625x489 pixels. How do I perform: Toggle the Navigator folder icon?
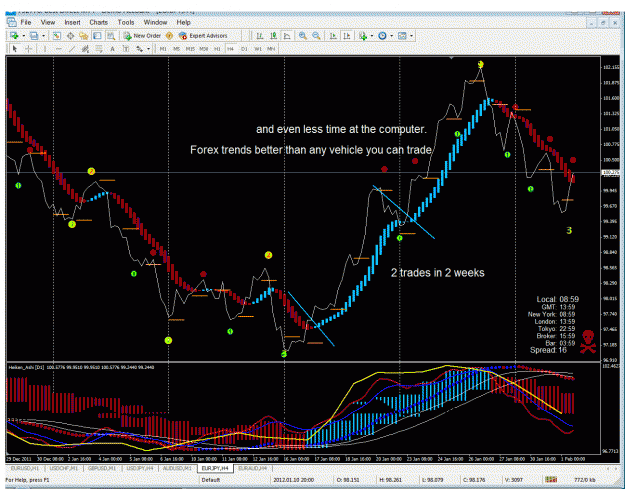pos(83,36)
